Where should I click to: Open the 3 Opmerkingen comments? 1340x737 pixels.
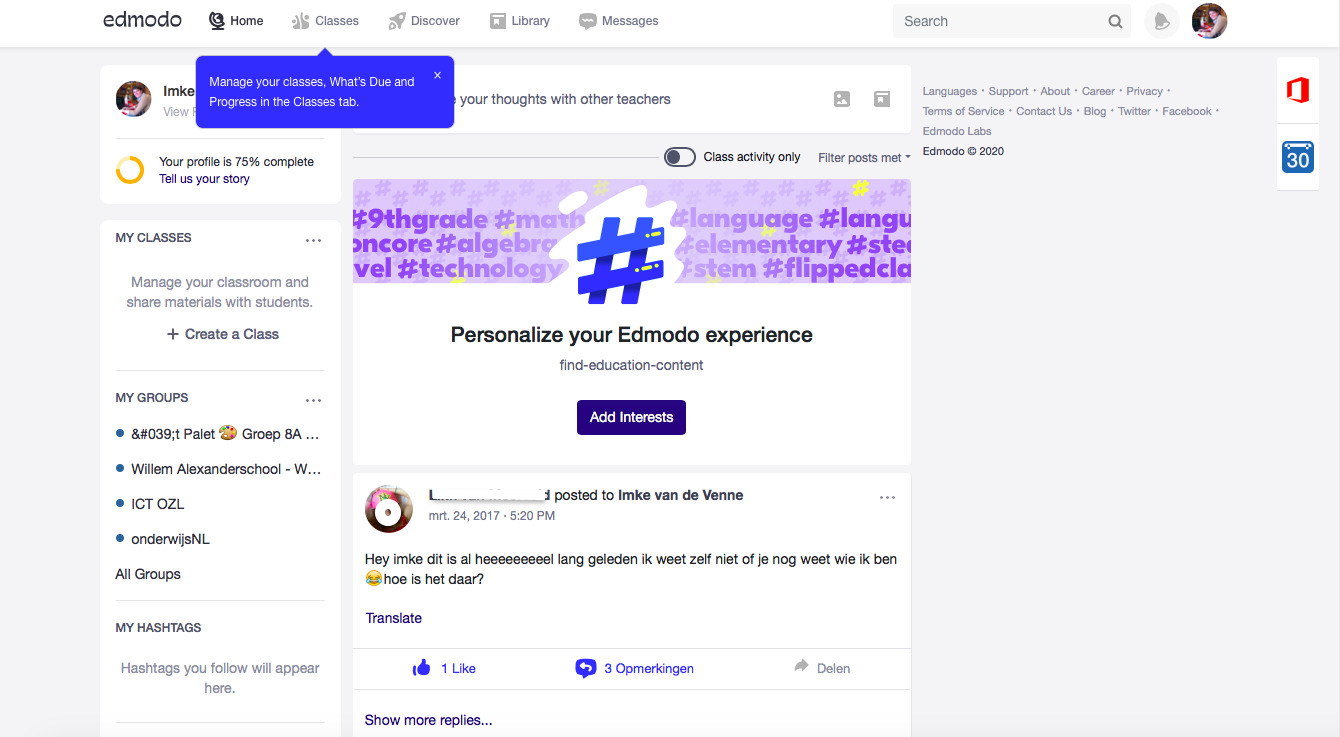pyautogui.click(x=635, y=668)
